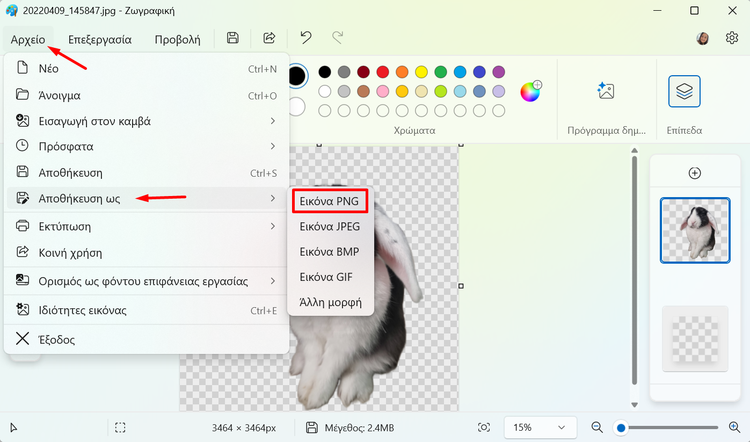This screenshot has height=442, width=750.
Task: Choose Άνοιγμα from the file menu
Action: tap(146, 95)
